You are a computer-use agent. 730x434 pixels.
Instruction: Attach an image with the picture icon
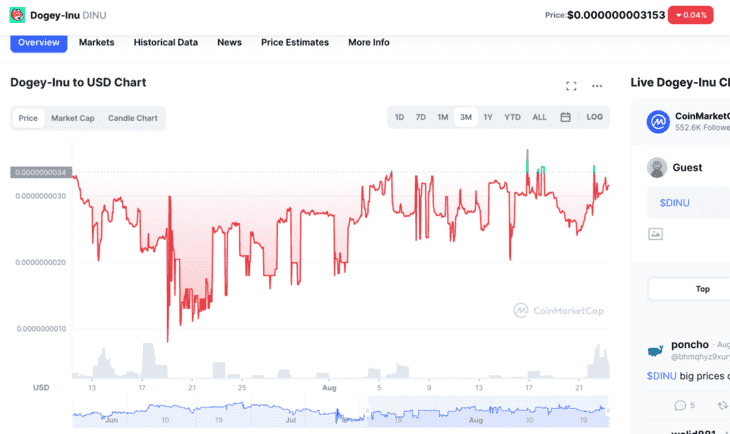coord(655,234)
